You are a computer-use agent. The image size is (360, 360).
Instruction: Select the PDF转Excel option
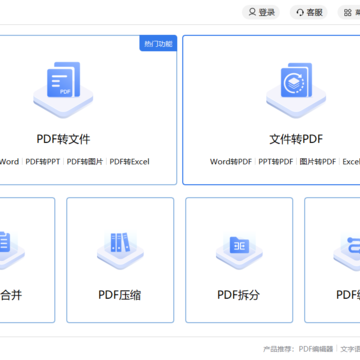(130, 162)
